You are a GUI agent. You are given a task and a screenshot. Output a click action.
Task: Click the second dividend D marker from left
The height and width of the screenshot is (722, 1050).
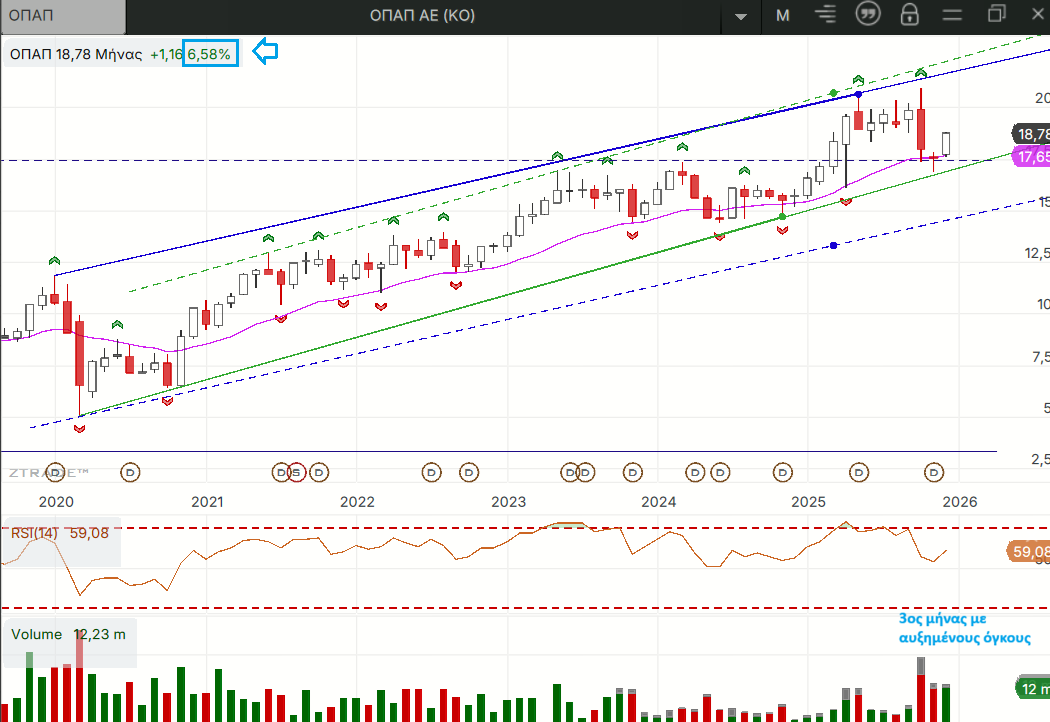coord(130,471)
